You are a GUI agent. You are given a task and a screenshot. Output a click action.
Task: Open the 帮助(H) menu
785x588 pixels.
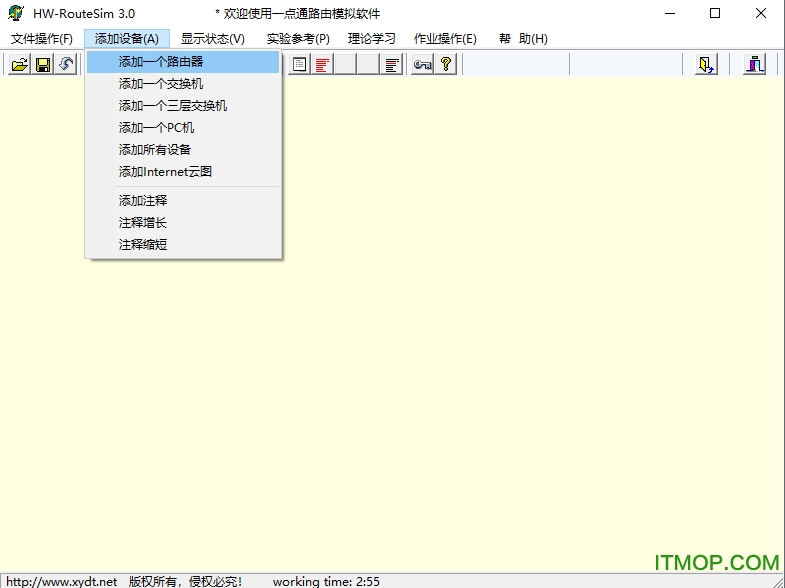coord(523,39)
